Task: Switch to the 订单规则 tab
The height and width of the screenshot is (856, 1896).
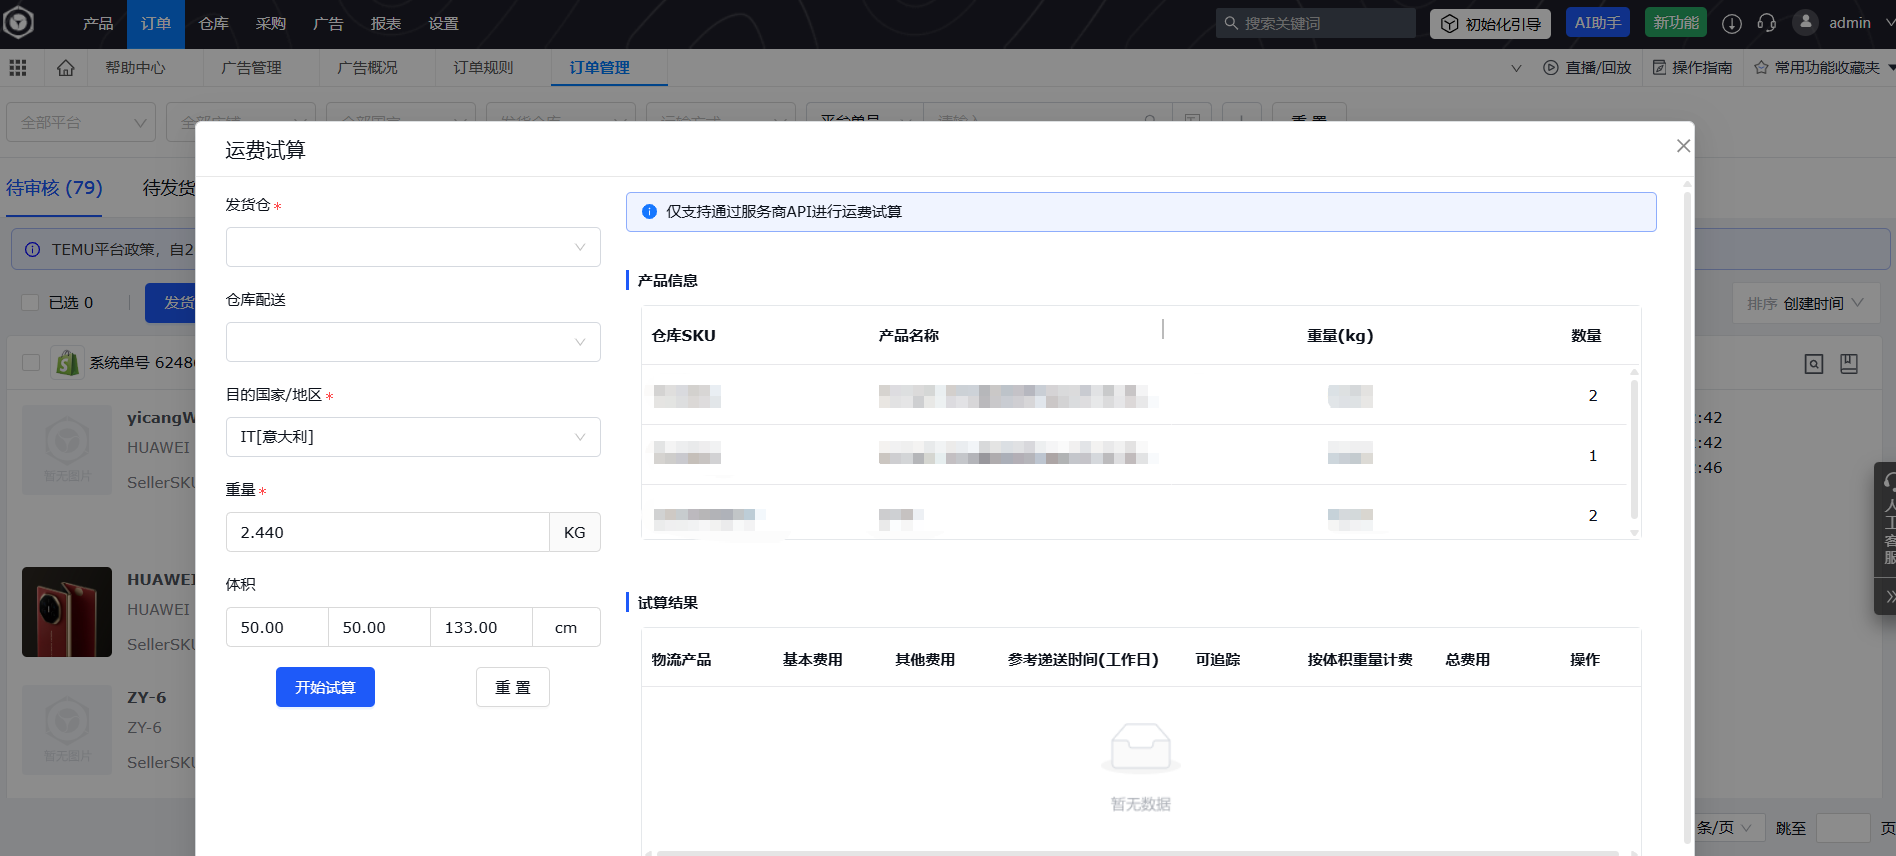Action: pyautogui.click(x=483, y=68)
